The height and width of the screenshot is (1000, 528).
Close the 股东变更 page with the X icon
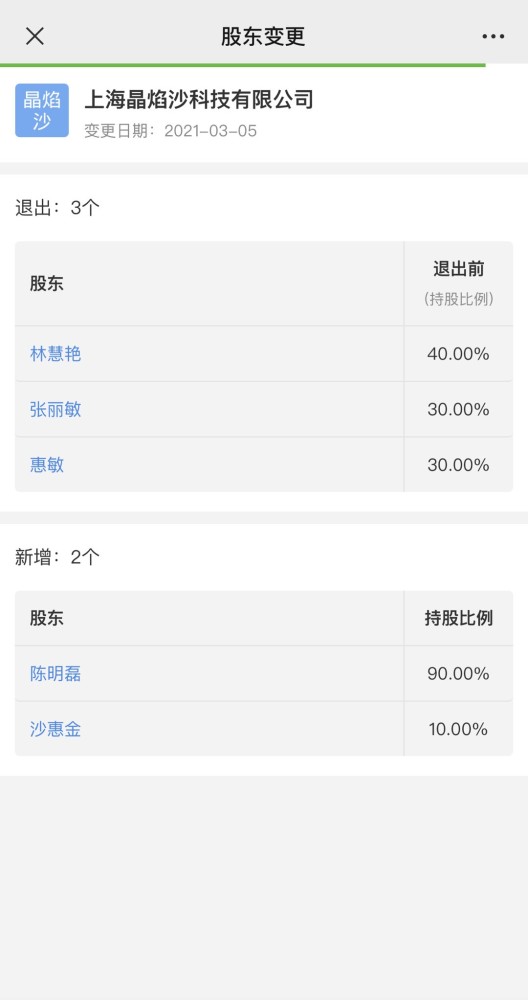coord(34,36)
